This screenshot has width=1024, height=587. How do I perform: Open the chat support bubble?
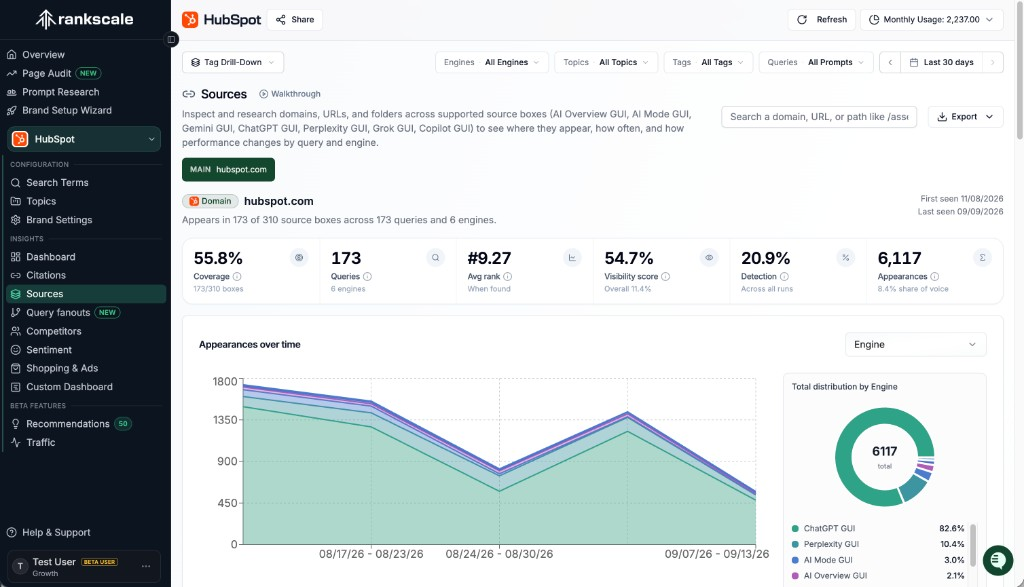click(x=998, y=560)
